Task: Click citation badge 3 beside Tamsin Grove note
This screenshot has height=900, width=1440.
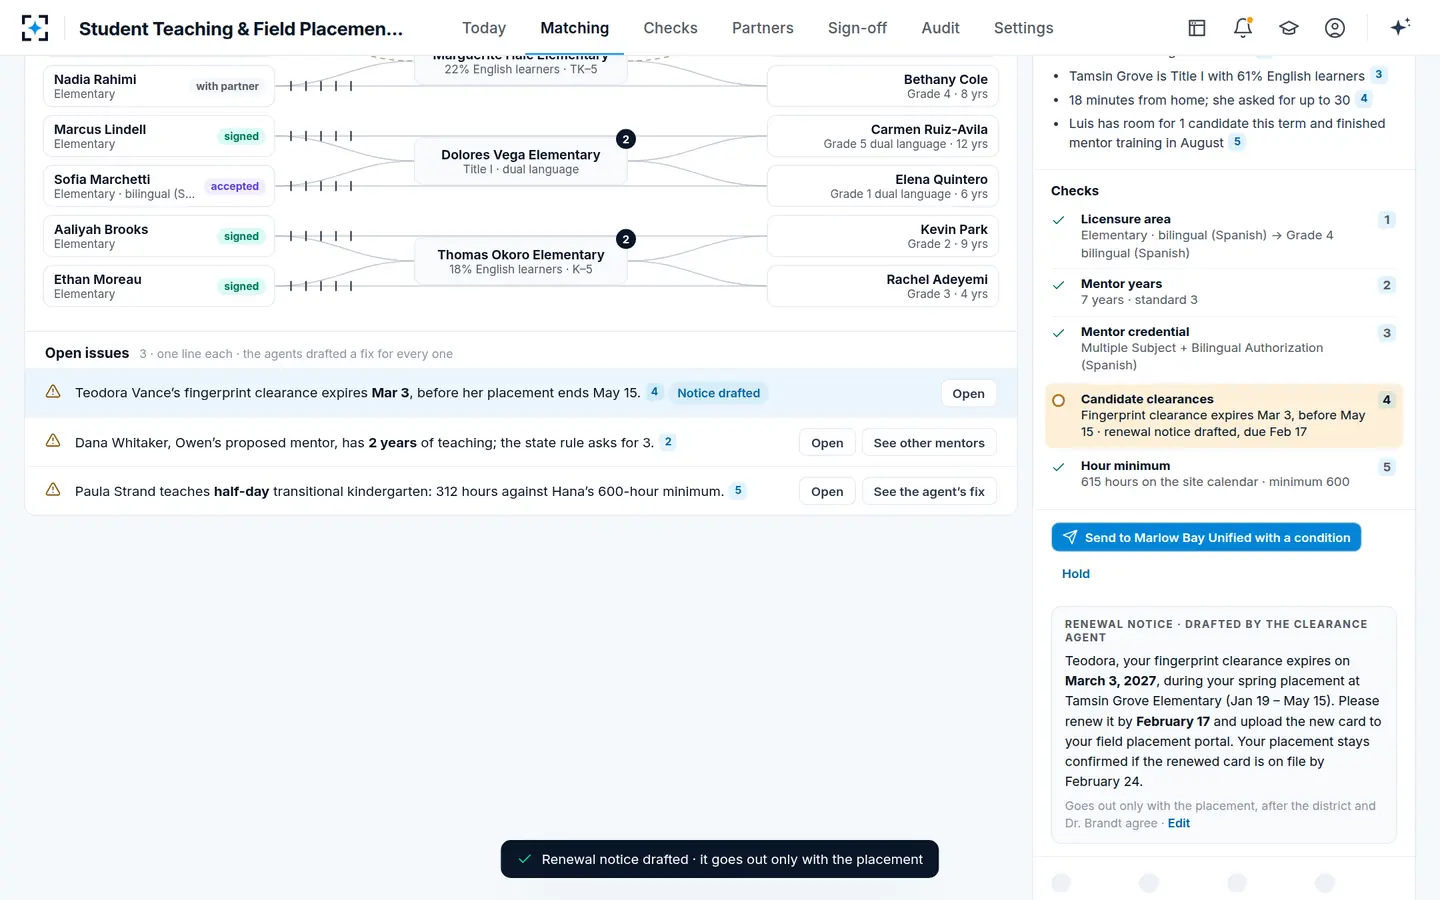Action: click(x=1379, y=74)
